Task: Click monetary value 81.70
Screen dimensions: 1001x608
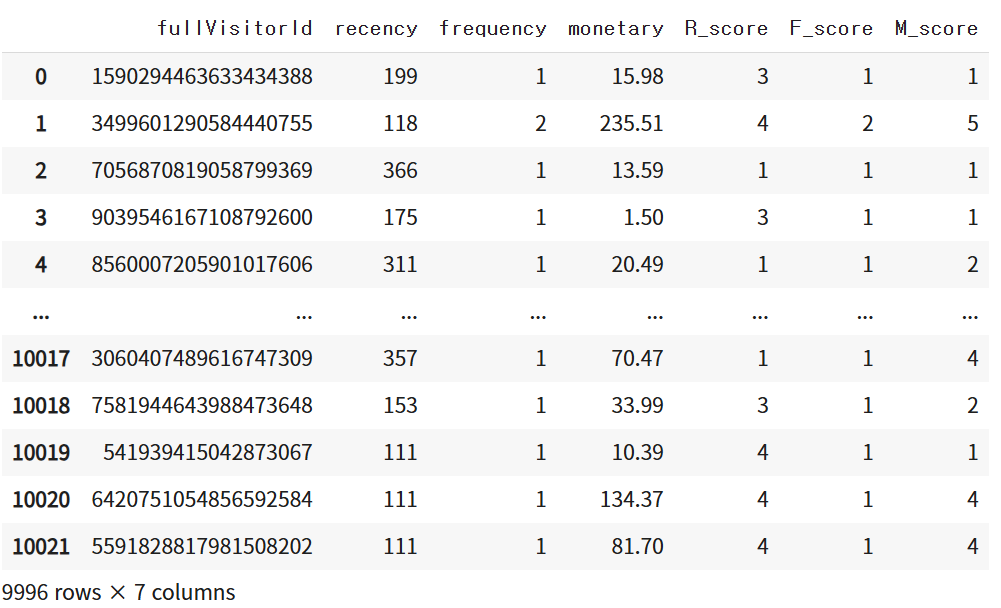Action: tap(638, 547)
